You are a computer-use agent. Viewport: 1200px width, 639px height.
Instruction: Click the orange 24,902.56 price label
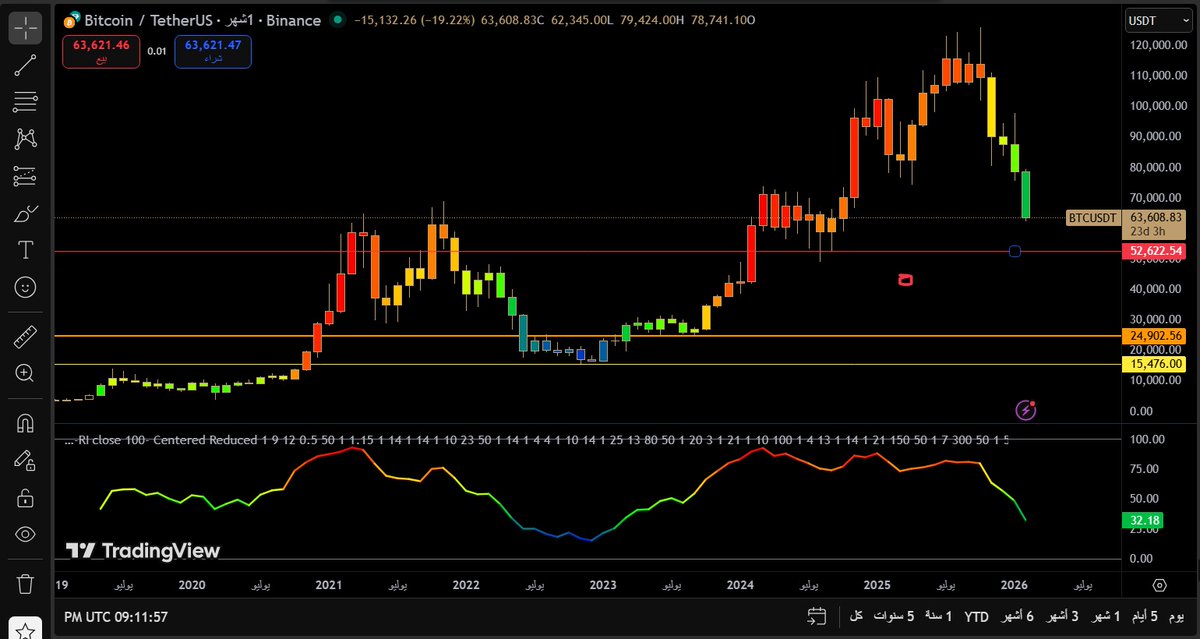pyautogui.click(x=1154, y=336)
